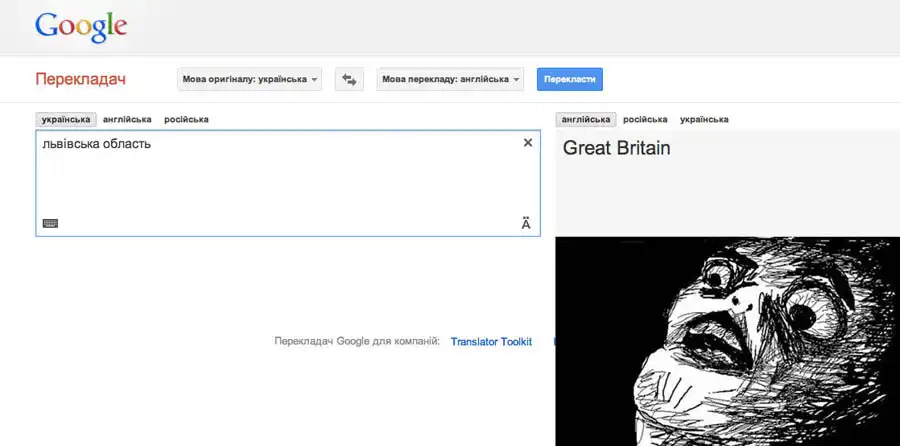Switch source language tab to англійська
Image resolution: width=900 pixels, height=446 pixels.
[x=127, y=119]
